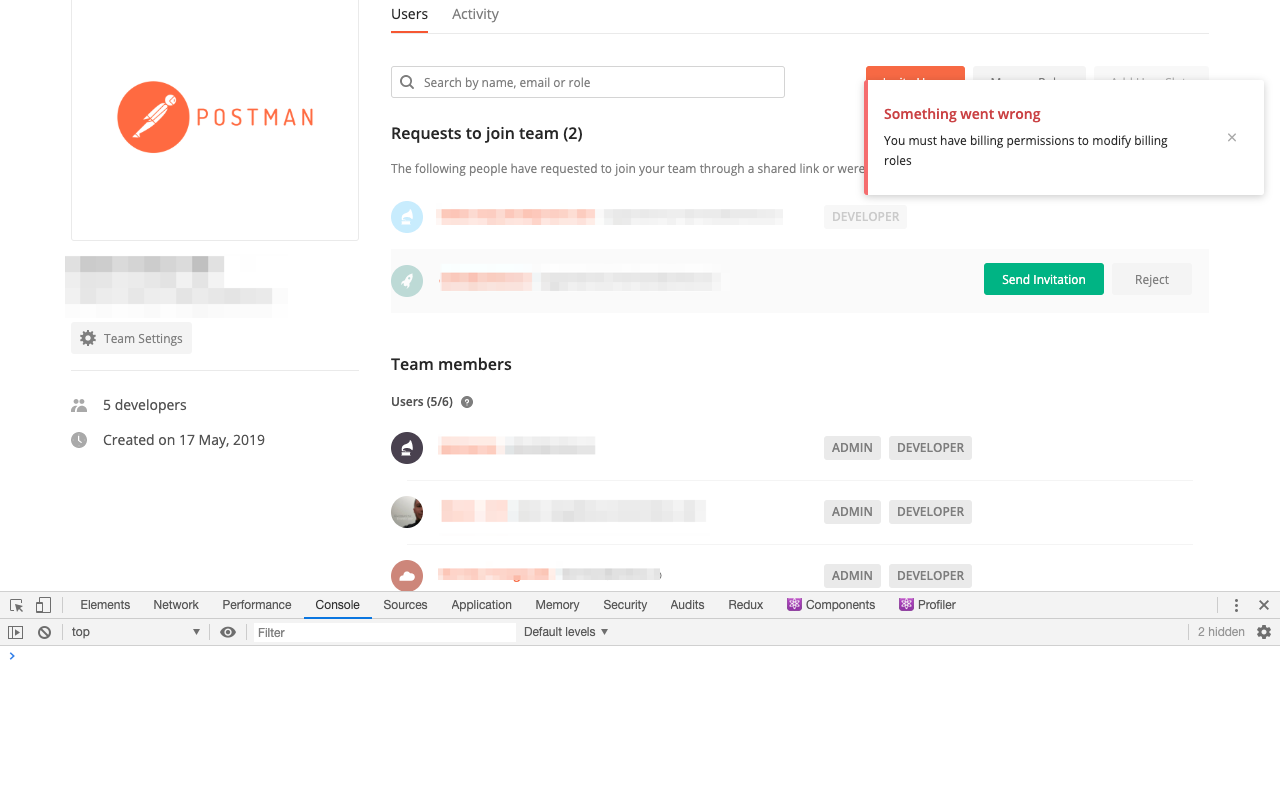Open the DevTools customize menu via three dots

1237,605
